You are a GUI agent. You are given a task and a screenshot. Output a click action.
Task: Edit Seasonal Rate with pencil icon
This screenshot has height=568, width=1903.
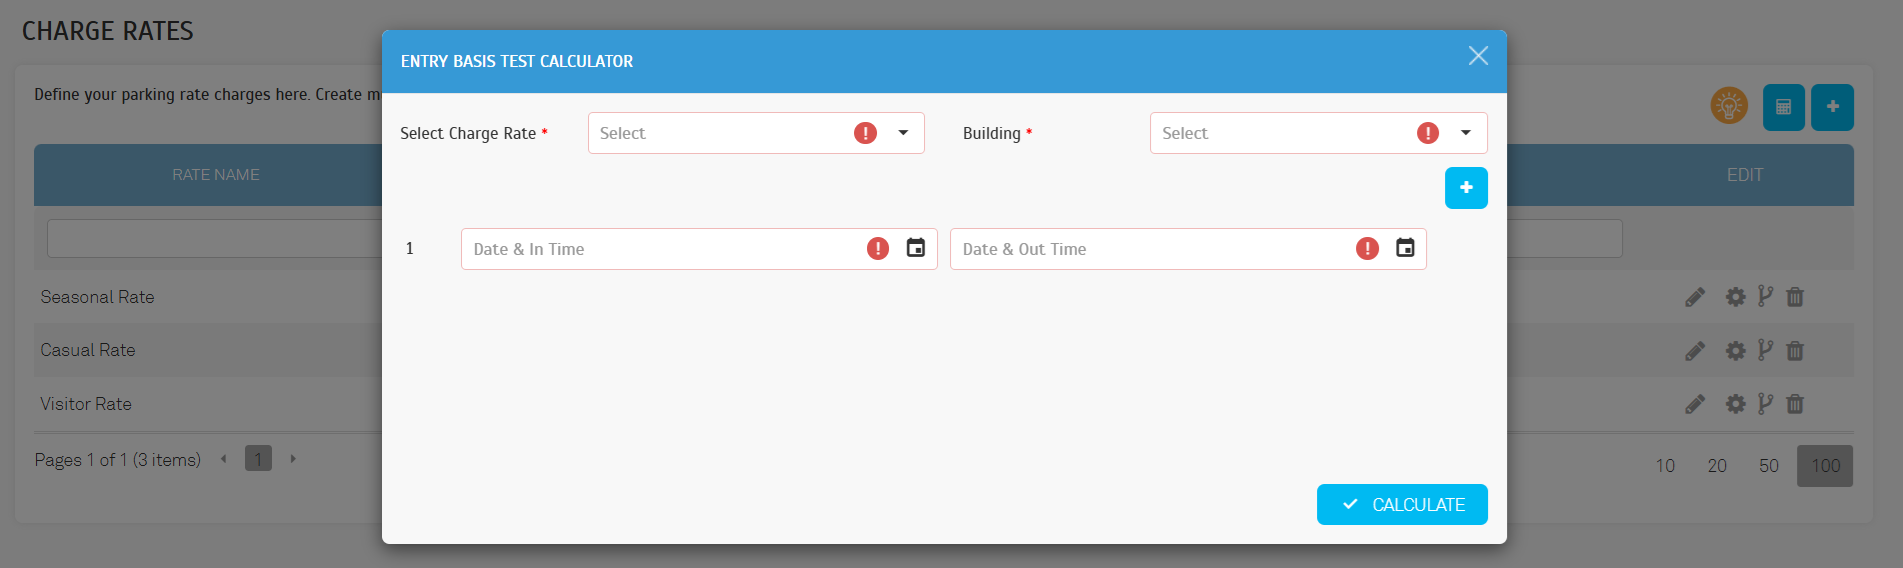pos(1695,297)
